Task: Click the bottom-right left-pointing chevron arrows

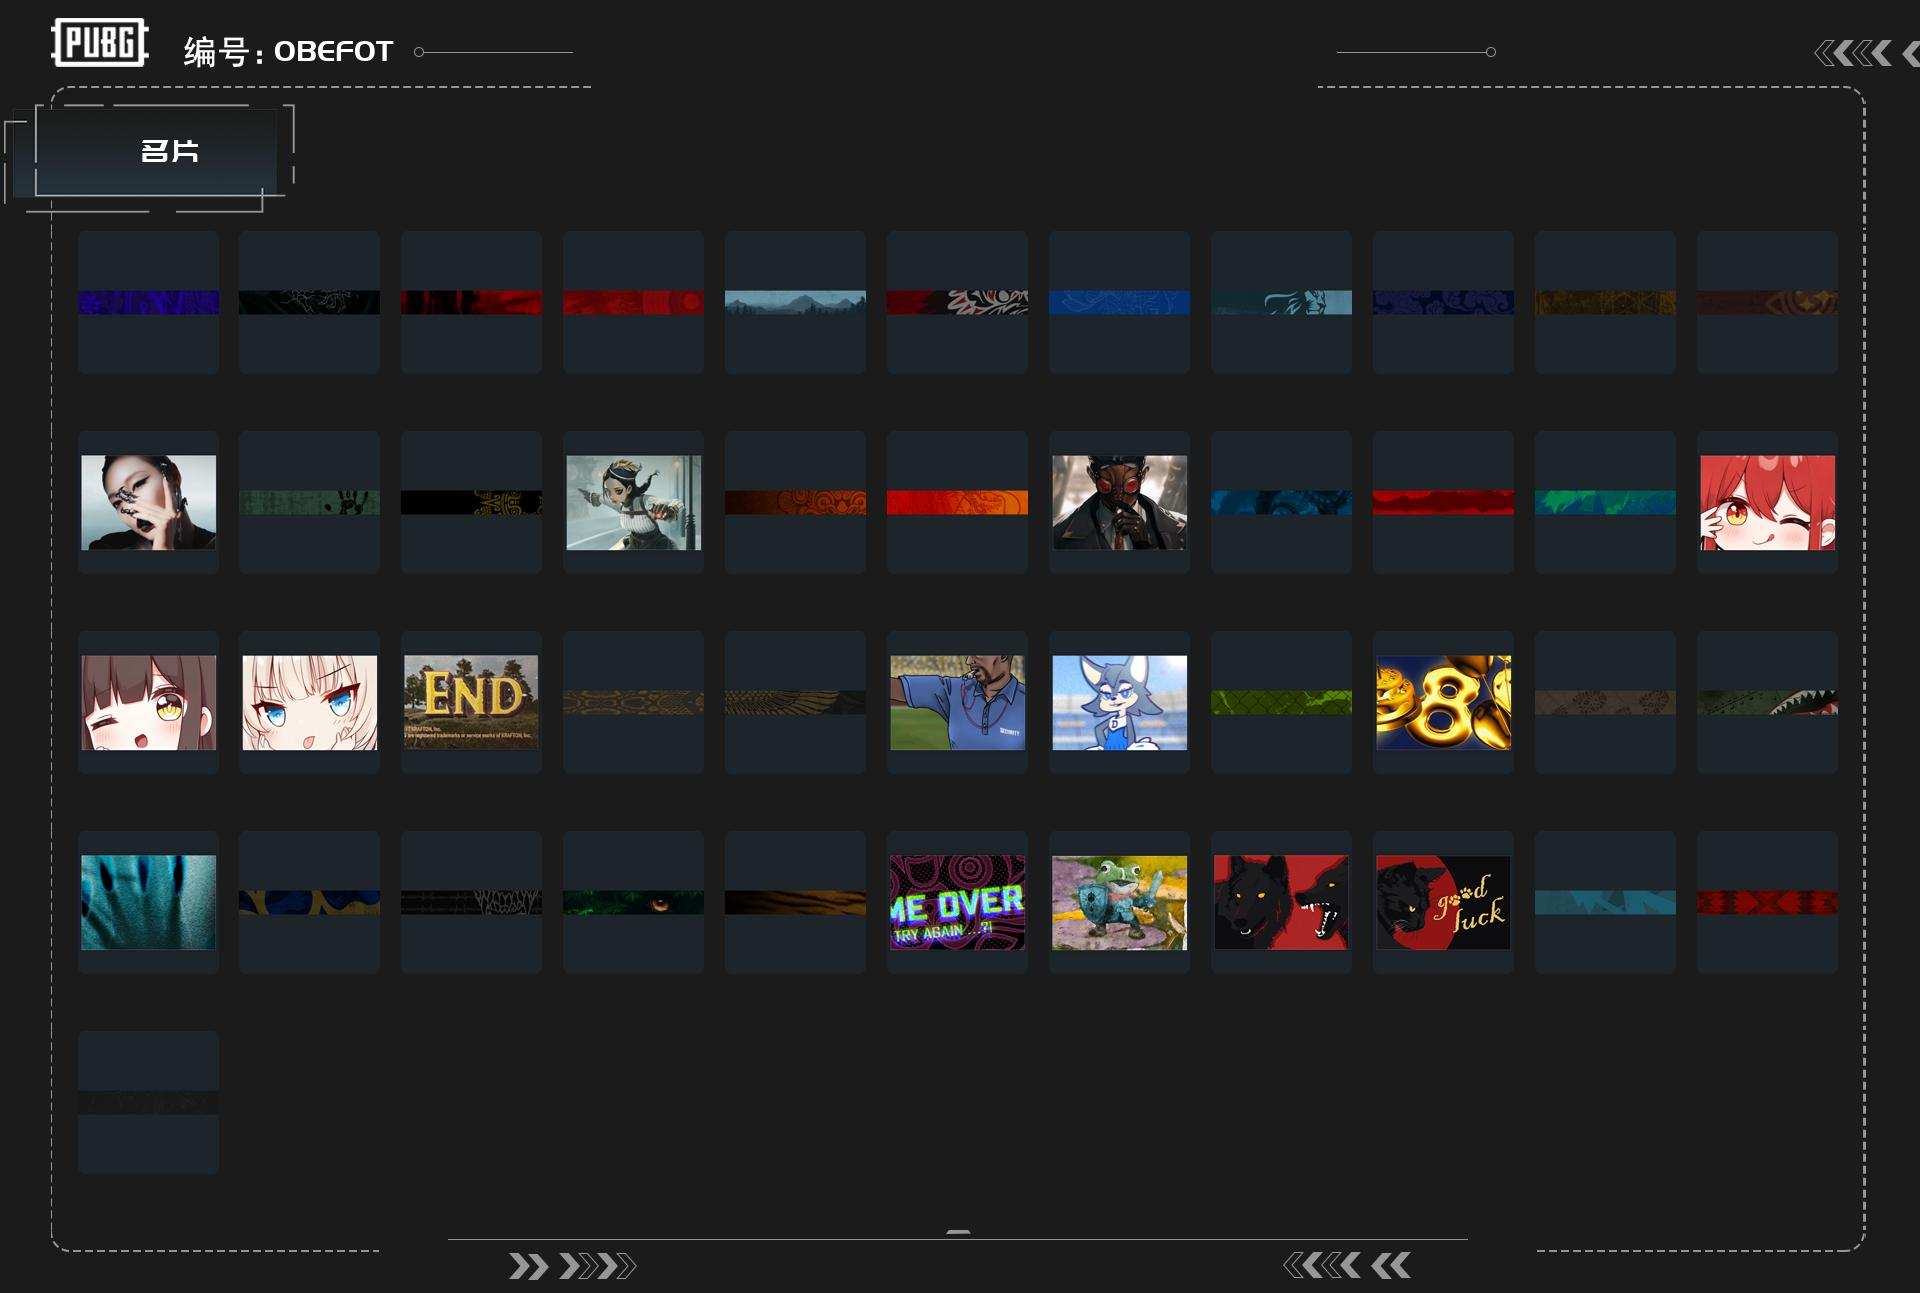Action: point(1346,1266)
